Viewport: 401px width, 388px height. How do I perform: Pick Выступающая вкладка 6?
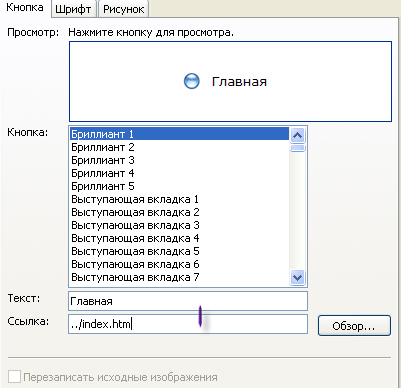click(x=180, y=264)
